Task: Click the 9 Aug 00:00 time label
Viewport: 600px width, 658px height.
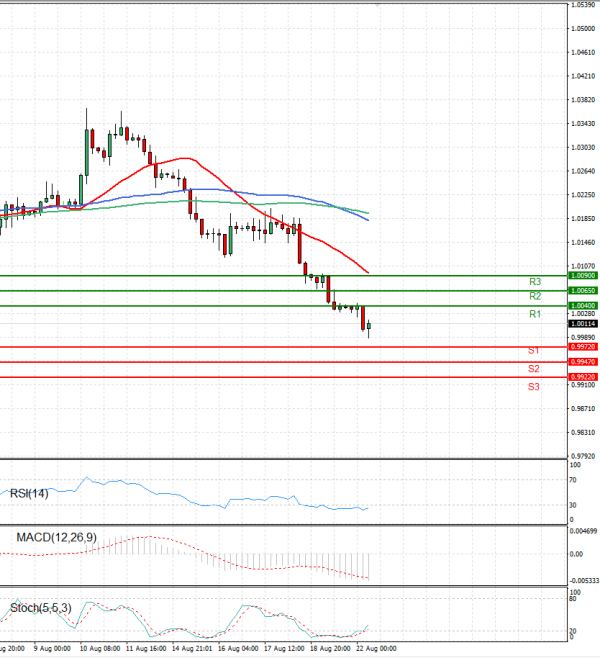Action: (52, 649)
